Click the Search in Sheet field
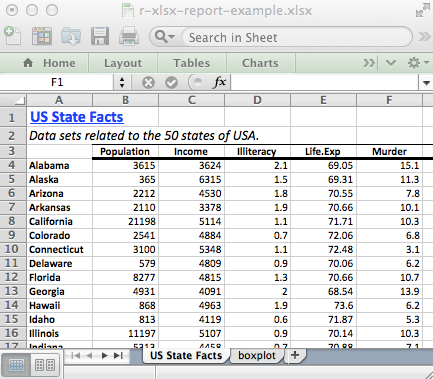The height and width of the screenshot is (379, 433). pos(296,37)
